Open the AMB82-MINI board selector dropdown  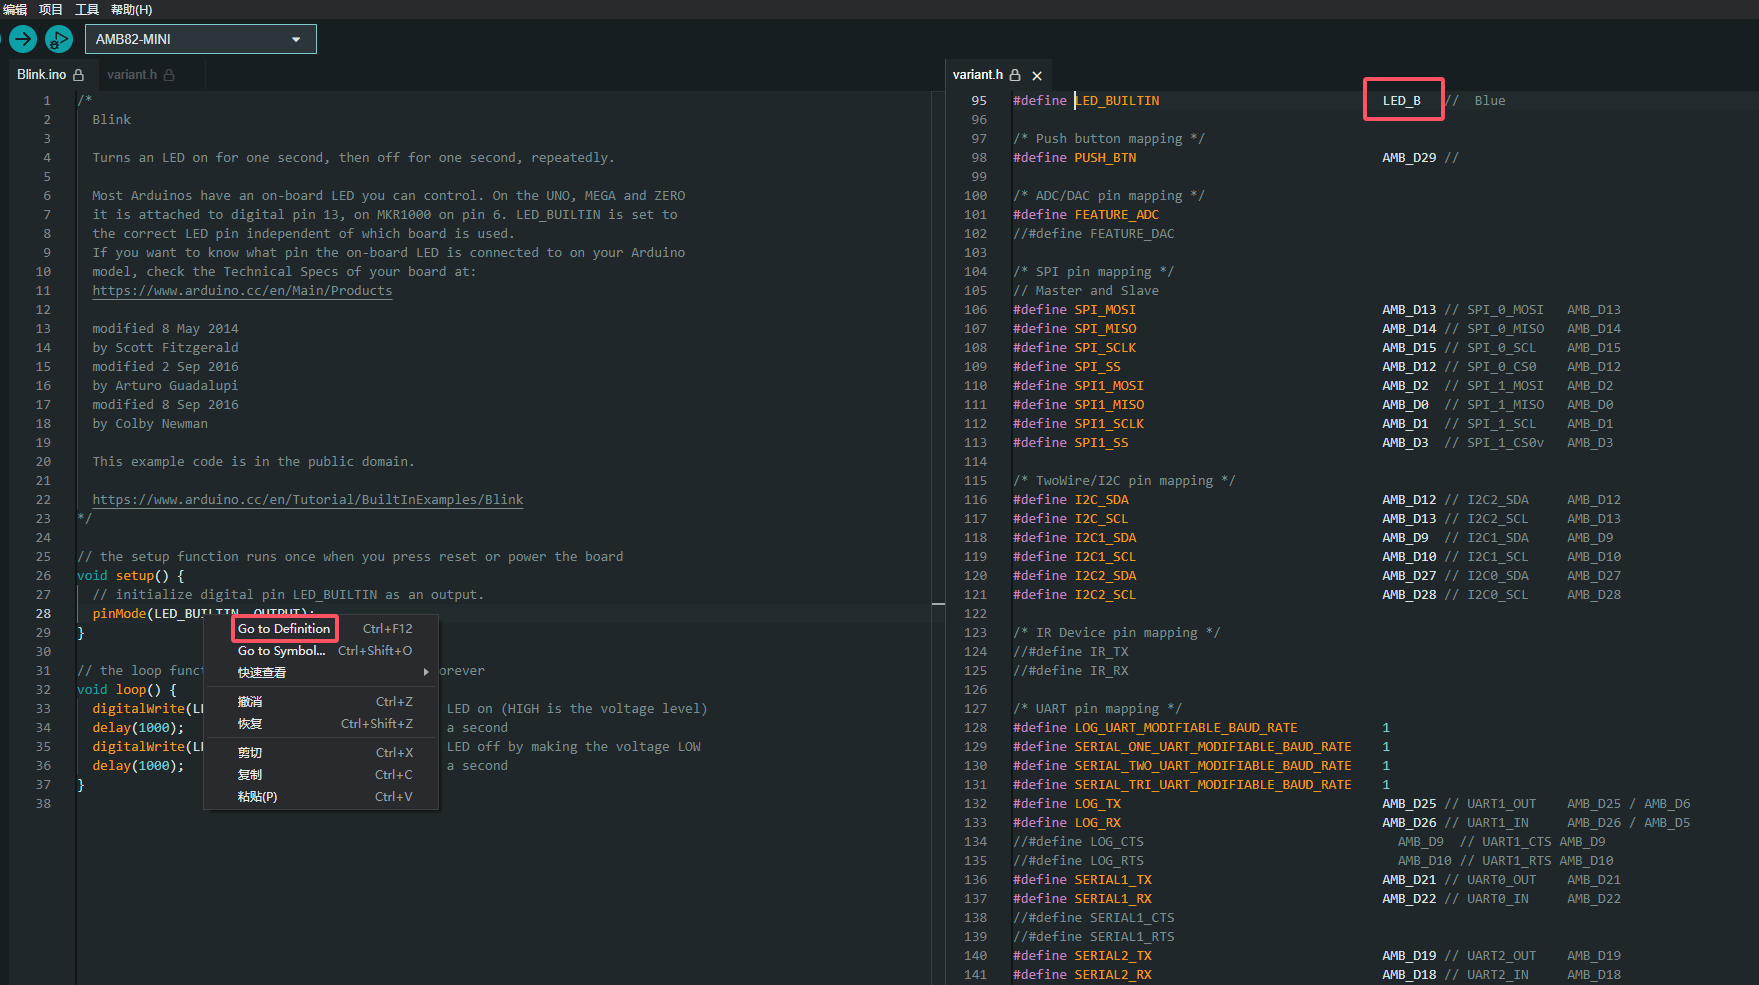point(201,39)
